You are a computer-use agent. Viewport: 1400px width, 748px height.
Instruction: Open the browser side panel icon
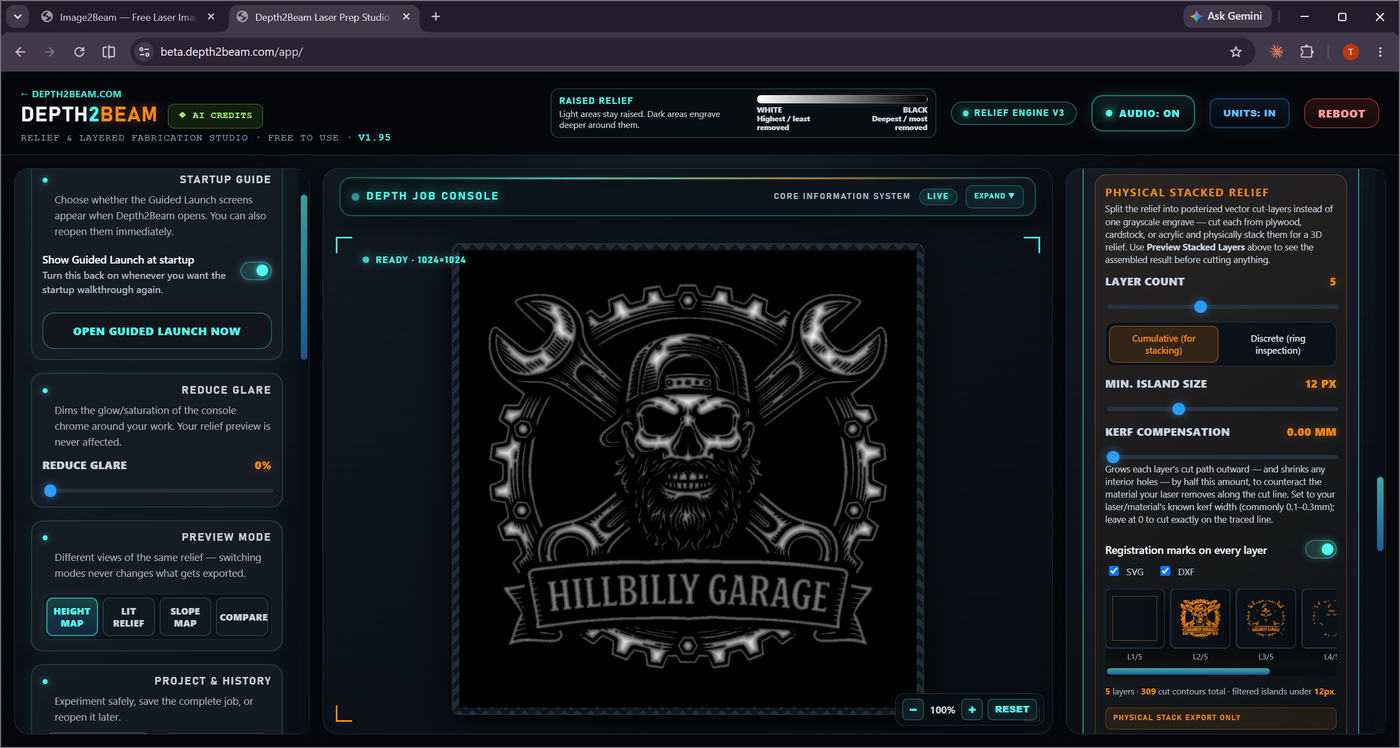click(x=109, y=52)
